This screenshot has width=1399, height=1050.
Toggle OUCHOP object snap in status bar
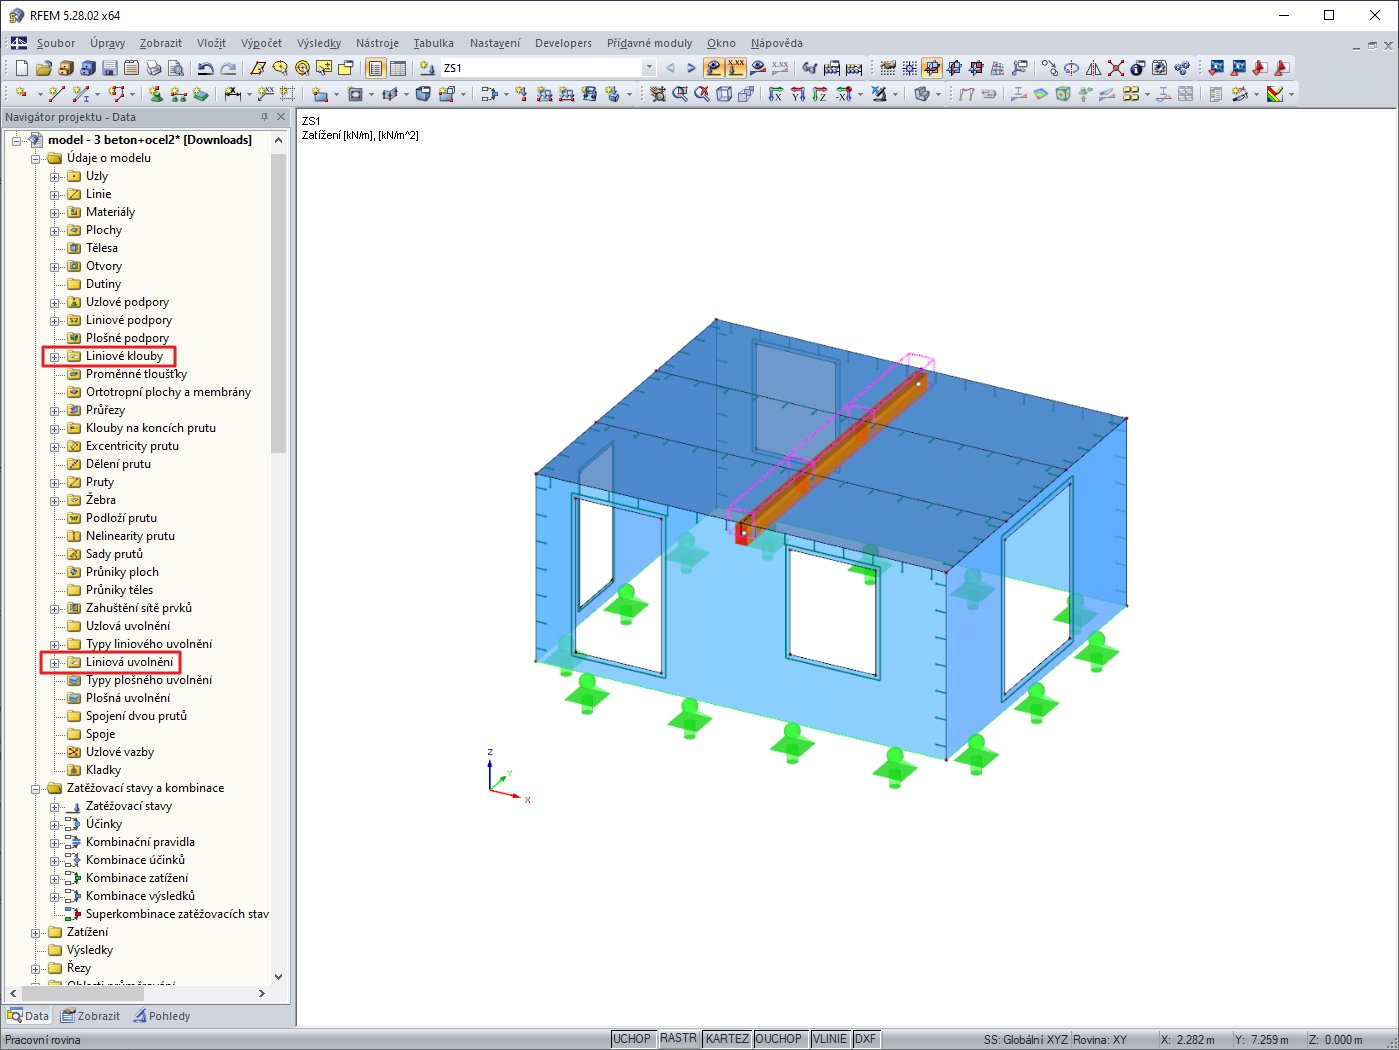[x=779, y=1039]
